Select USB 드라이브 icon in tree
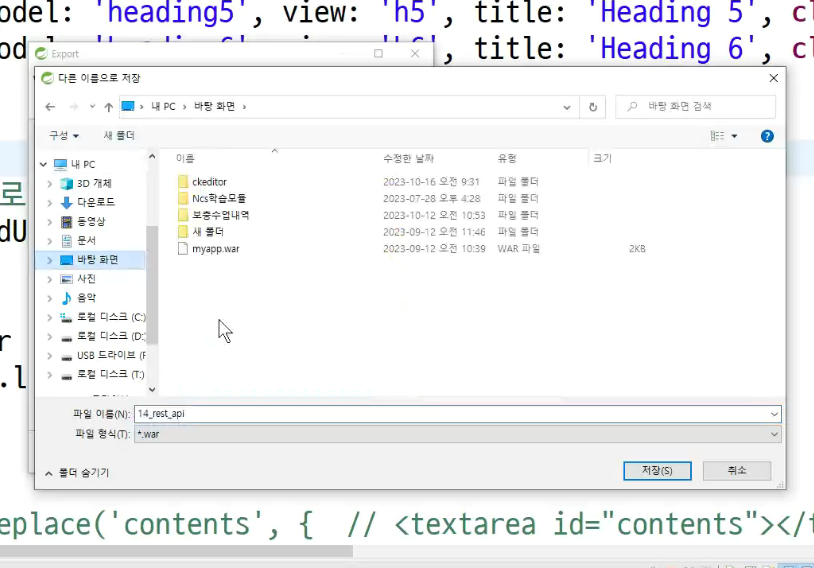Viewport: 814px width, 568px height. coord(66,357)
